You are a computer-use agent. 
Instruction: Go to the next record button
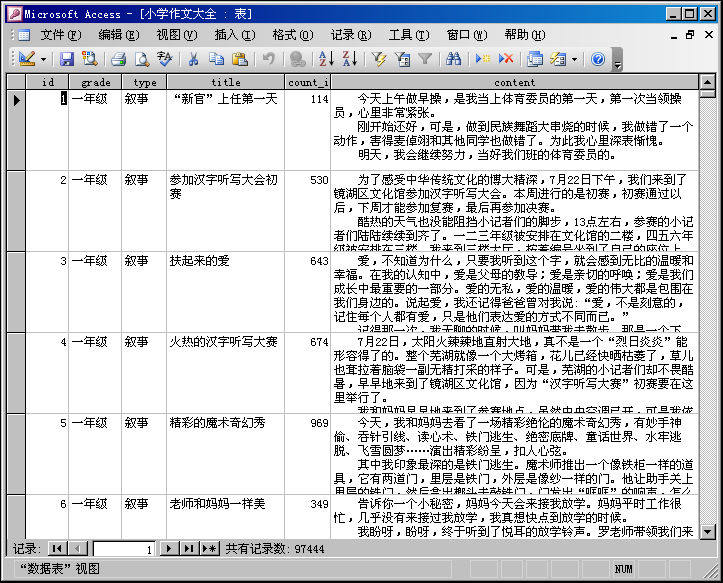[x=168, y=548]
